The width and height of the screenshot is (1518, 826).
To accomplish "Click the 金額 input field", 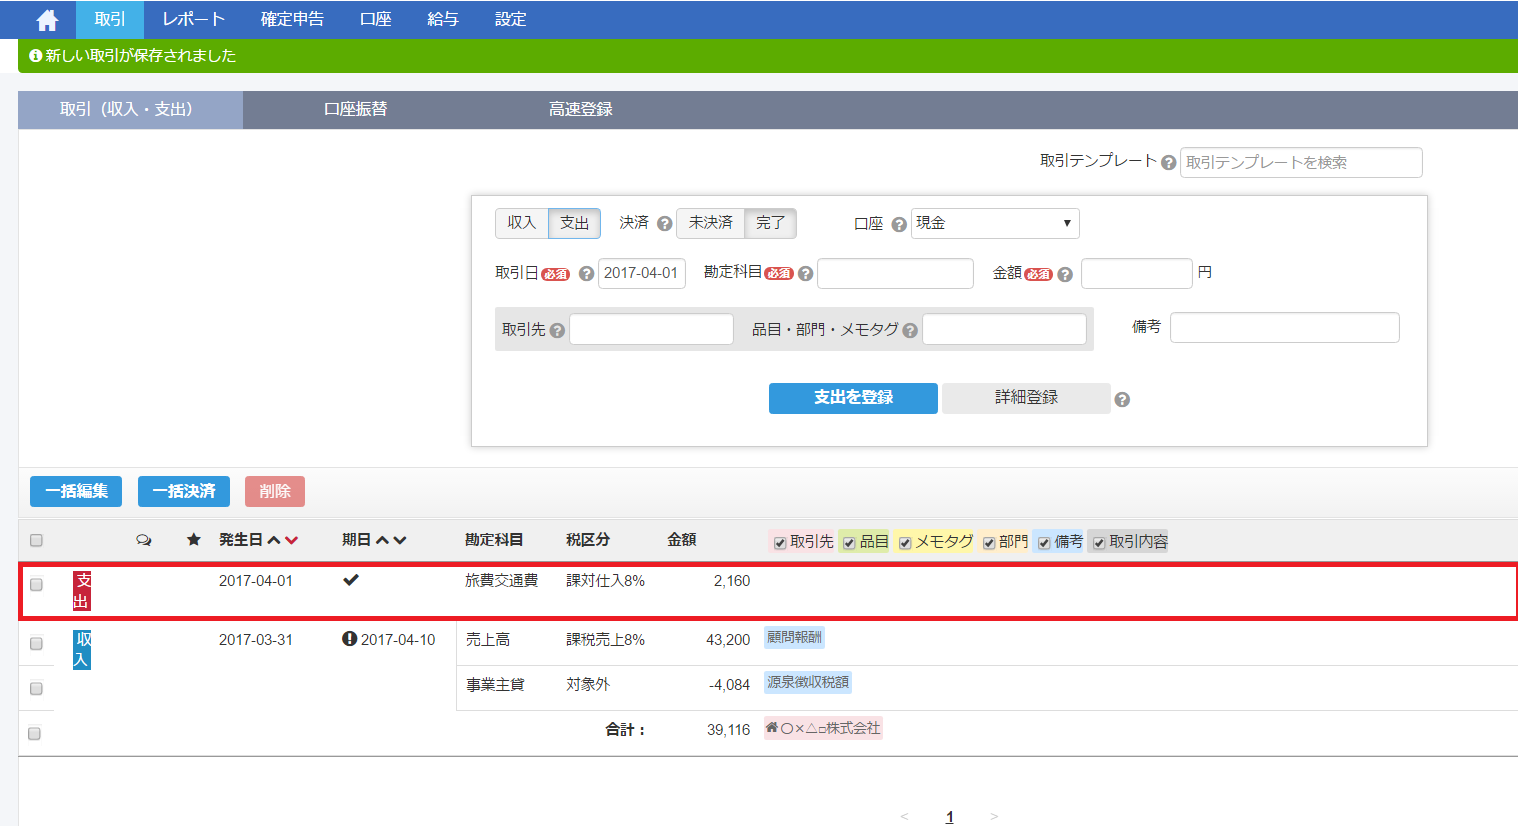I will click(1136, 273).
